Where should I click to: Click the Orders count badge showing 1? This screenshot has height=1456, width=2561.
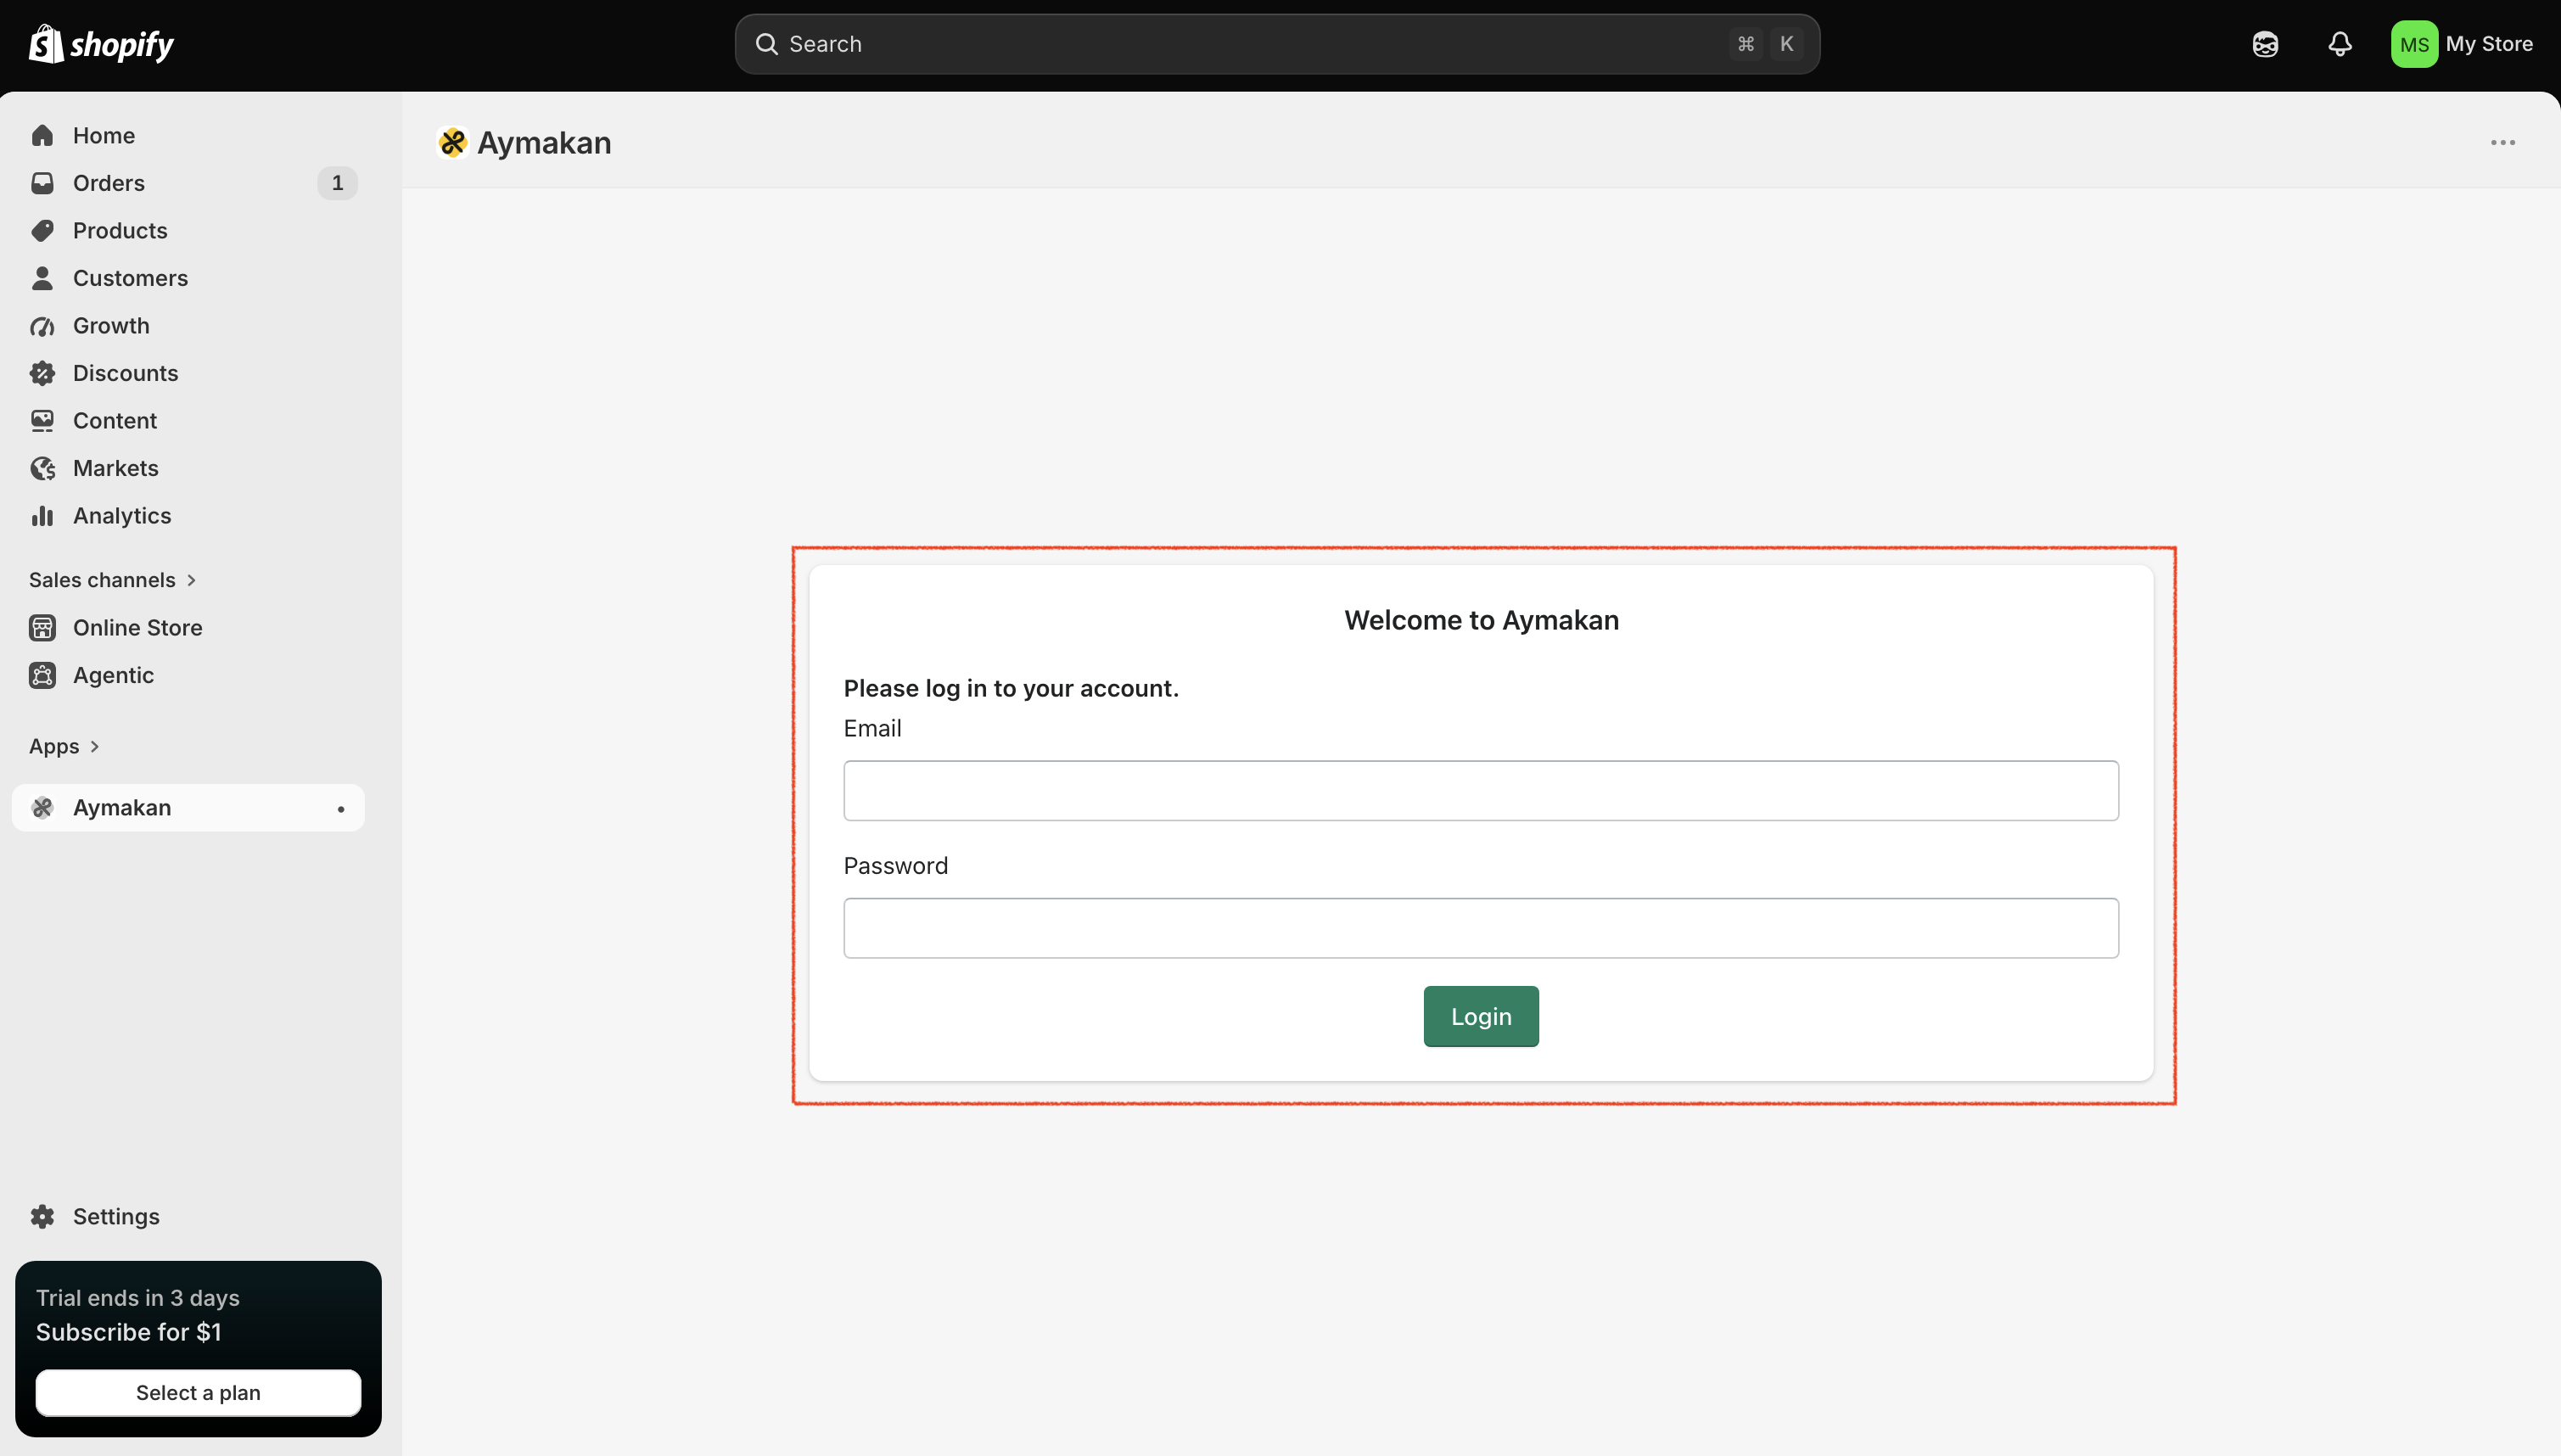pos(337,183)
